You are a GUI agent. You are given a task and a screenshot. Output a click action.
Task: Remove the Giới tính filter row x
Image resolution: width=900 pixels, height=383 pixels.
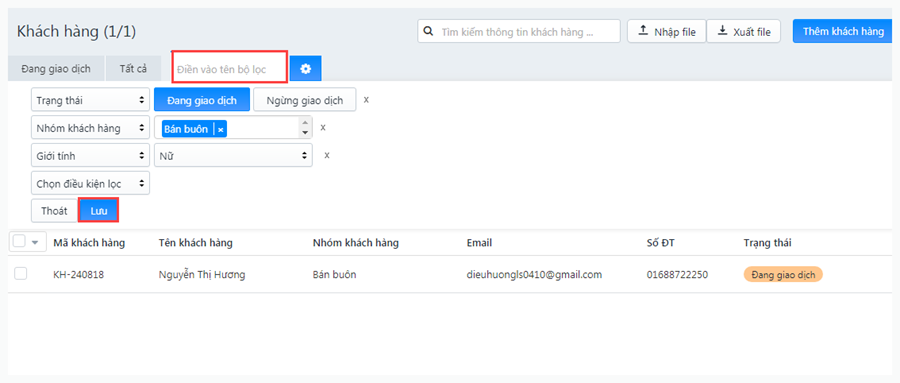327,155
